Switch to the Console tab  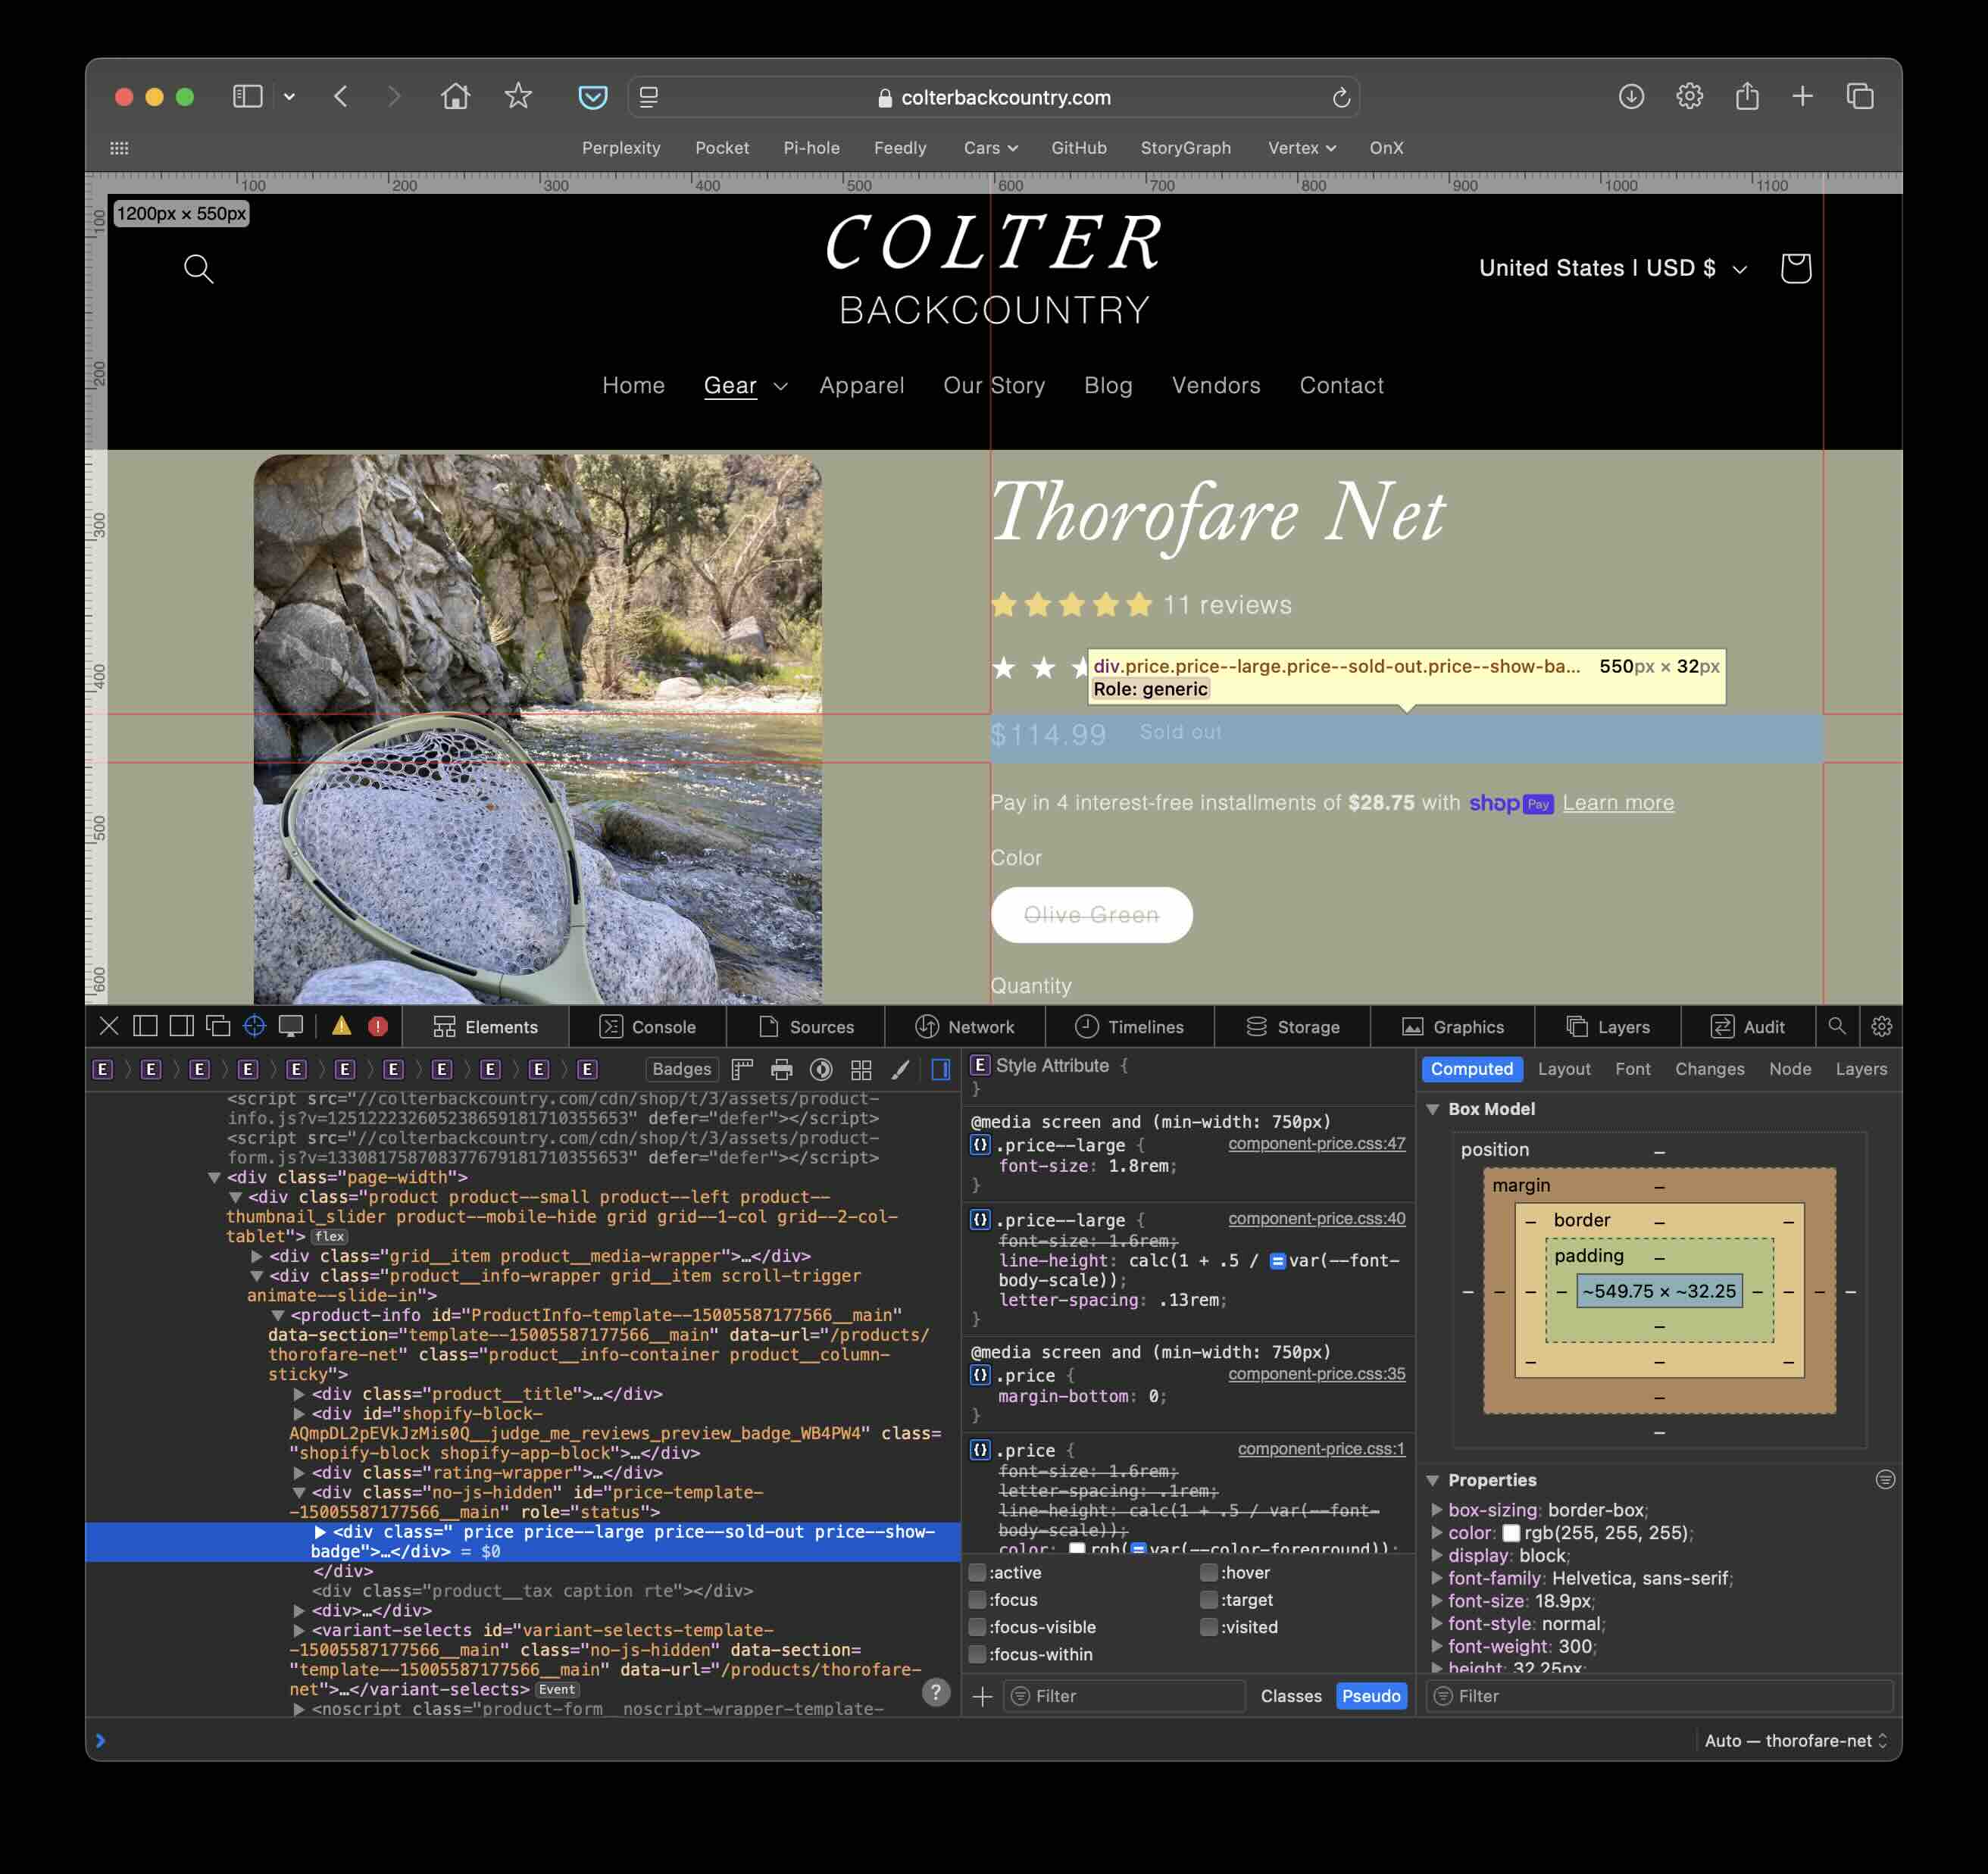pyautogui.click(x=648, y=1026)
